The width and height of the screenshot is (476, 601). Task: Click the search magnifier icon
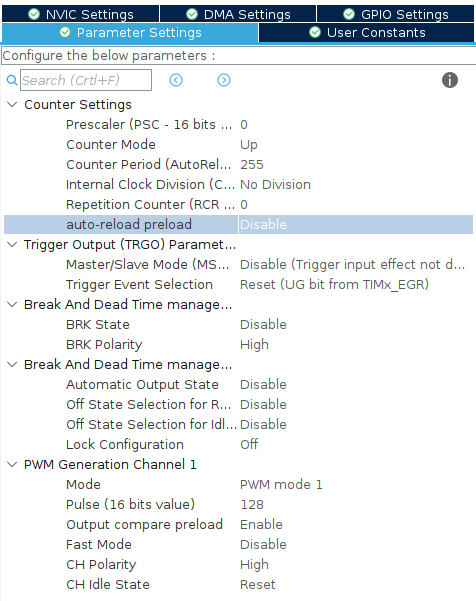(12, 80)
